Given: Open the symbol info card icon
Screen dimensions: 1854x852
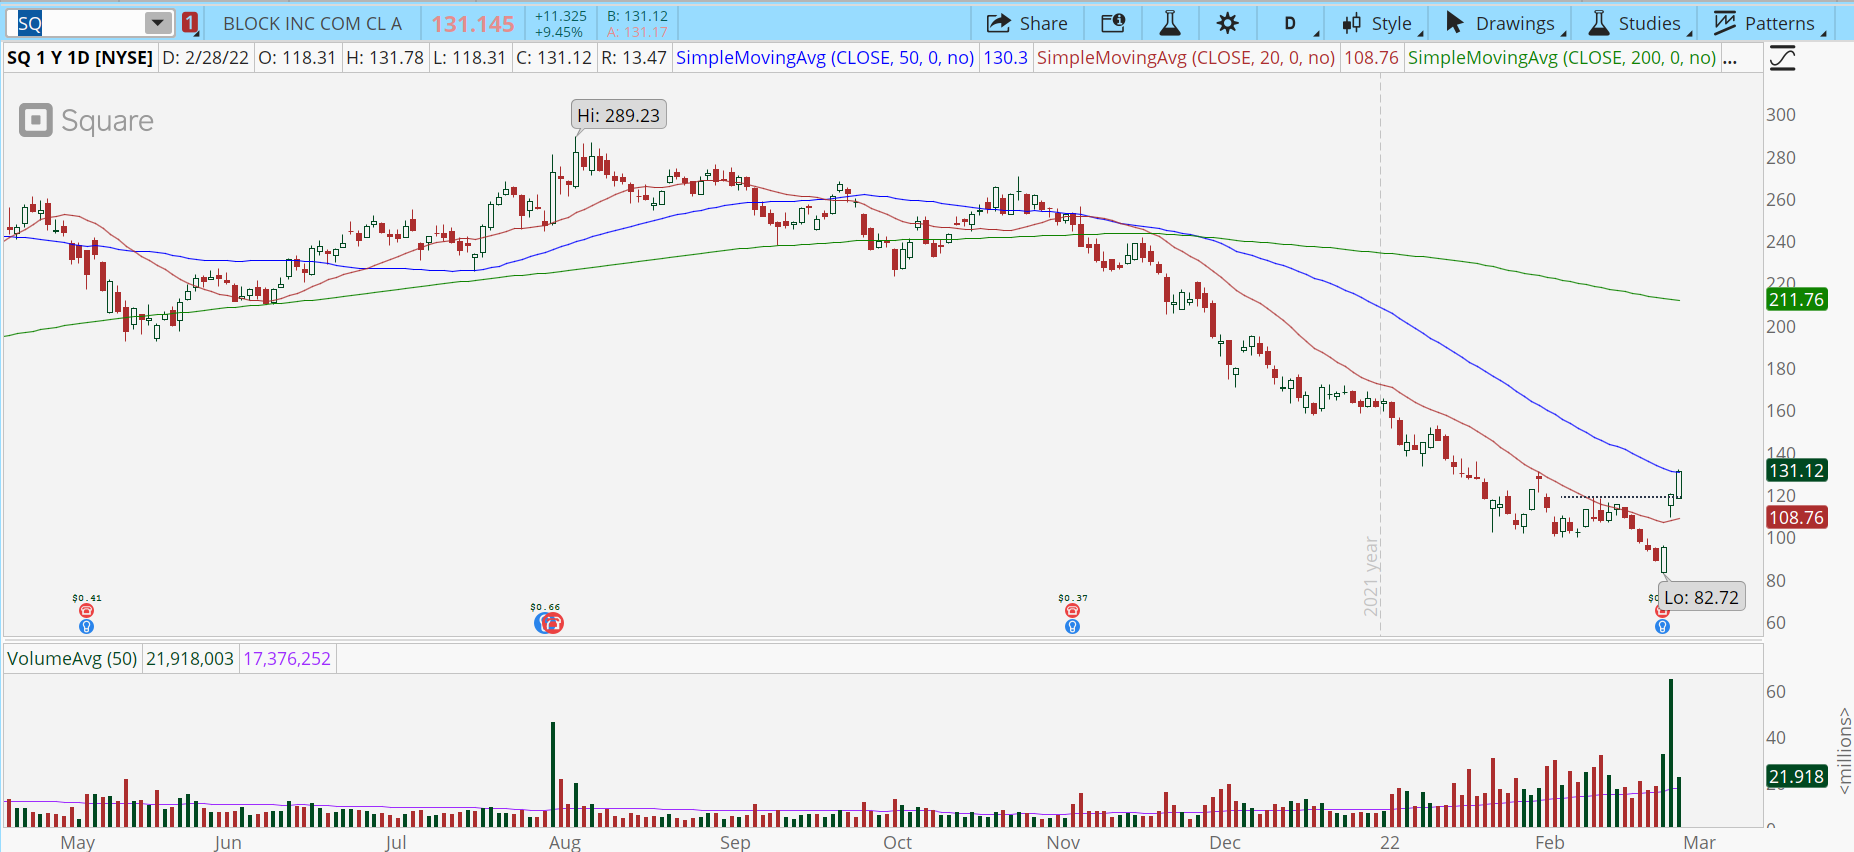Looking at the screenshot, I should [1113, 23].
